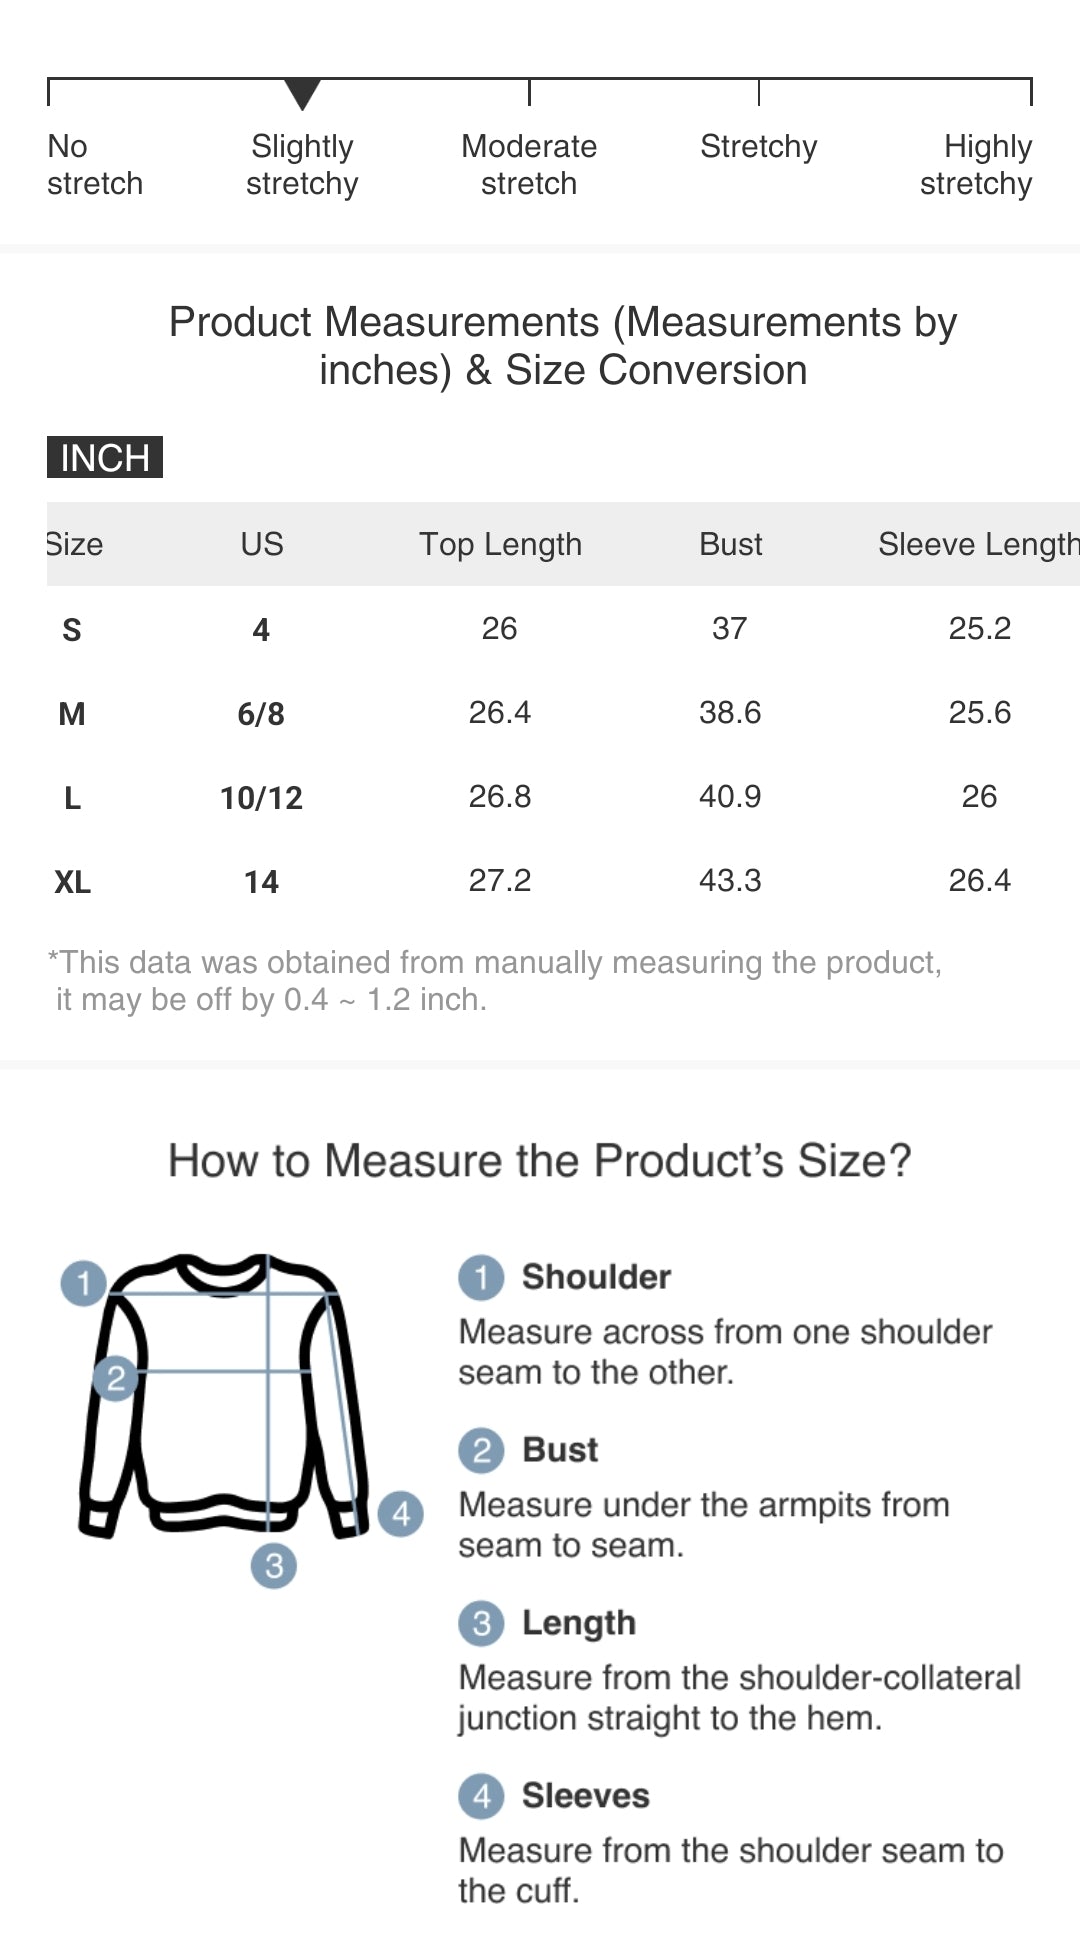Click the Highly stretchy label
Image resolution: width=1080 pixels, height=1952 pixels.
(x=976, y=165)
